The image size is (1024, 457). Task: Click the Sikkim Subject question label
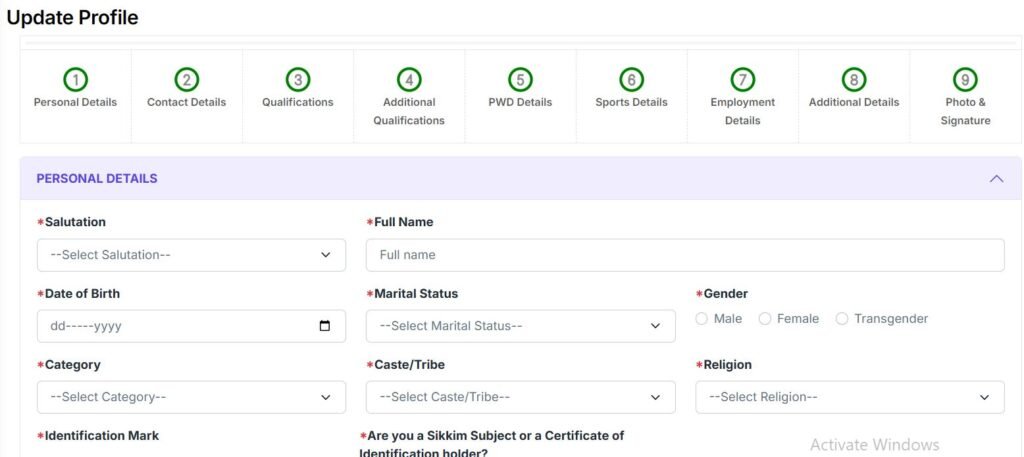492,443
